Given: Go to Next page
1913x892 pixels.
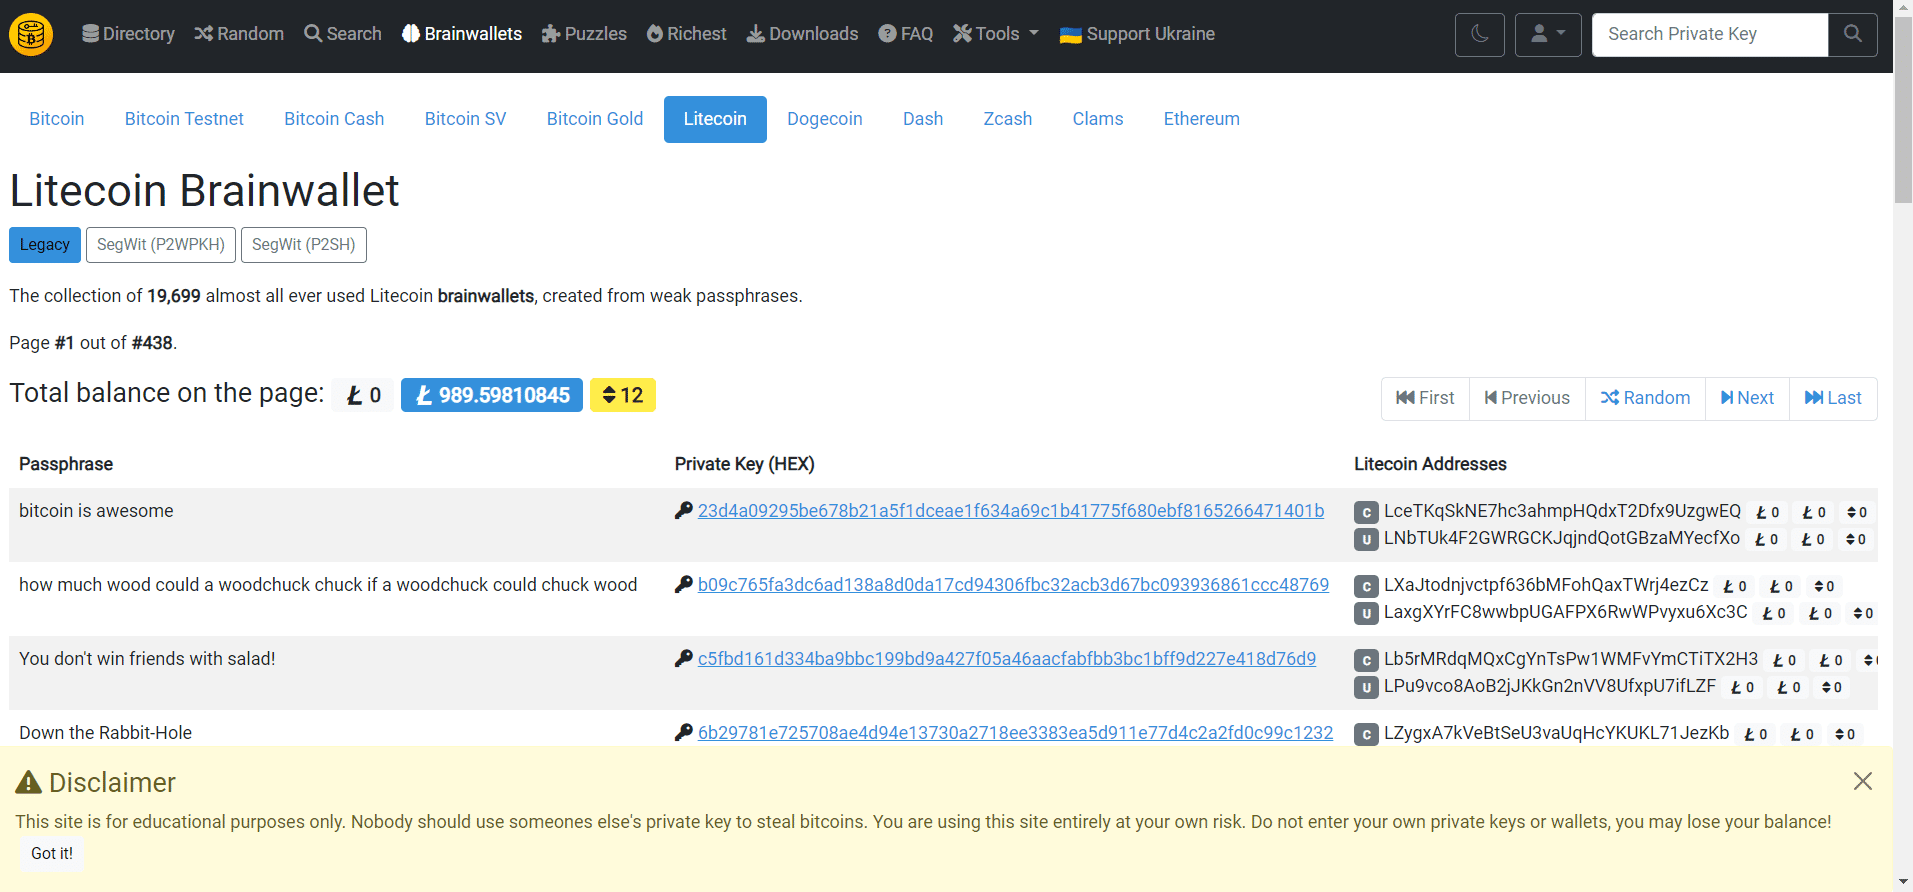Looking at the screenshot, I should click(1746, 398).
